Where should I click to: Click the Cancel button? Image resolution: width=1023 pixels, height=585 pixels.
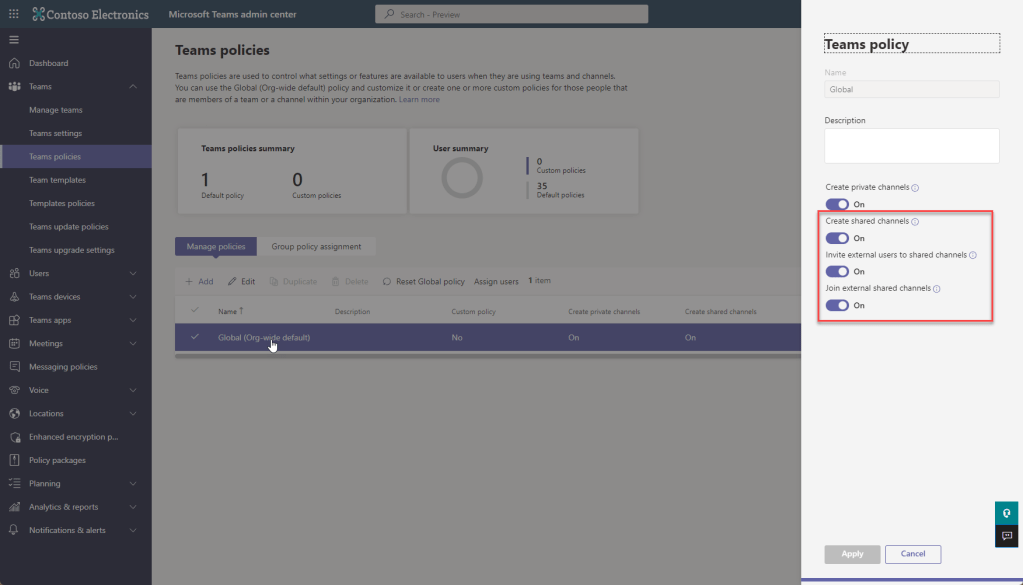912,554
